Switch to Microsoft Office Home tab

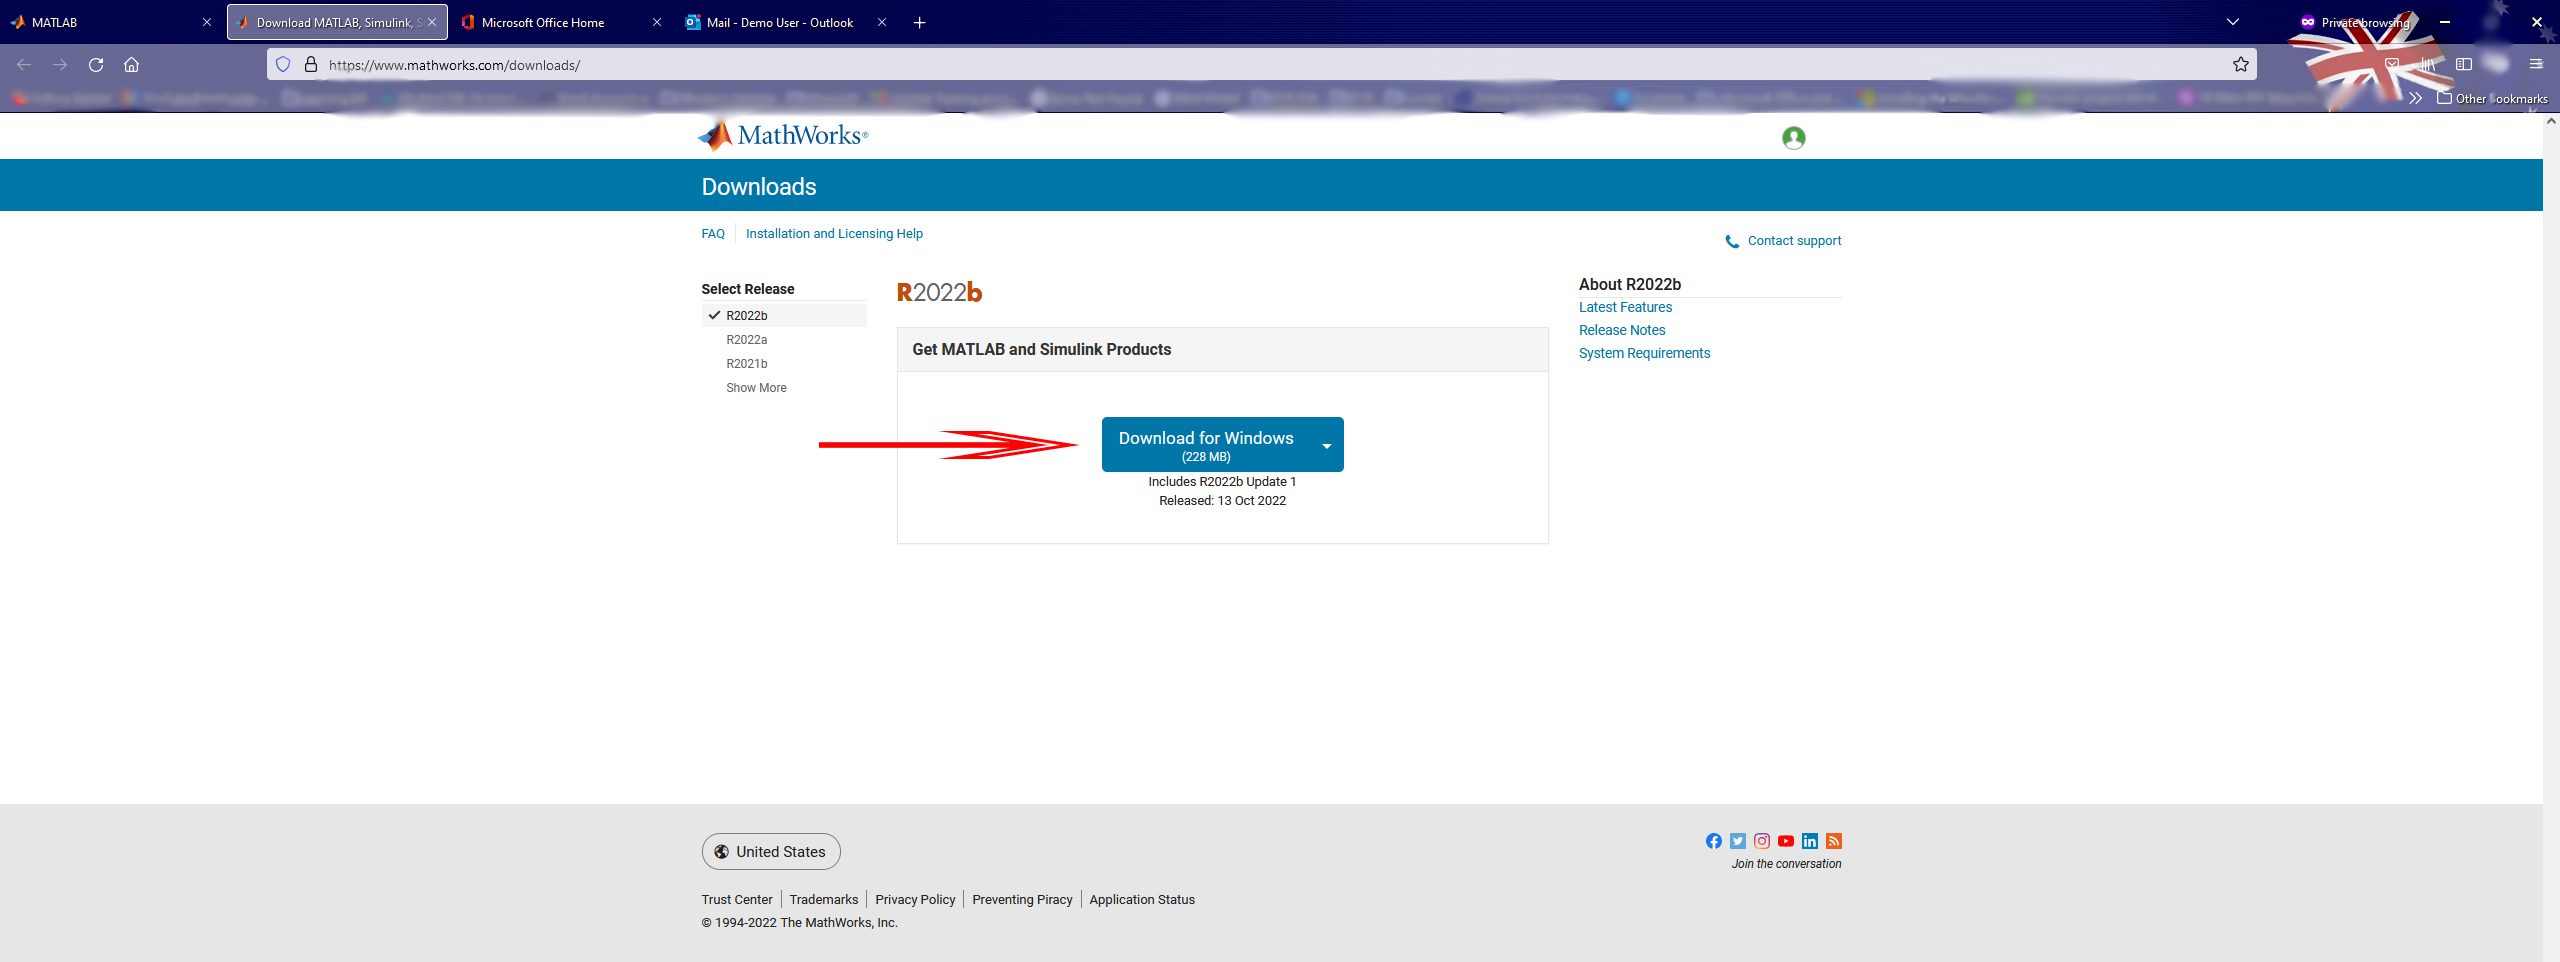click(x=543, y=23)
